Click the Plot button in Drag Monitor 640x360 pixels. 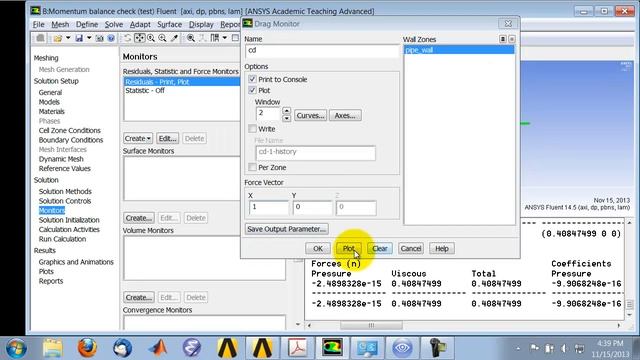[x=349, y=248]
